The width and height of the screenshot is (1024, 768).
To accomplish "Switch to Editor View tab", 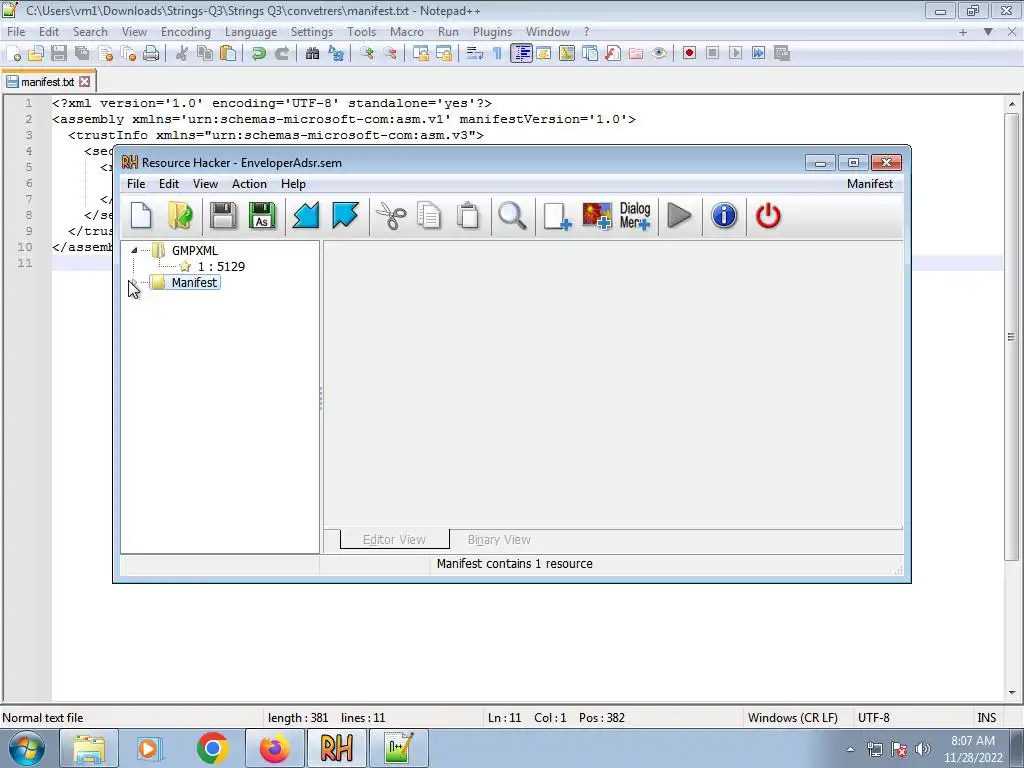I will point(394,539).
